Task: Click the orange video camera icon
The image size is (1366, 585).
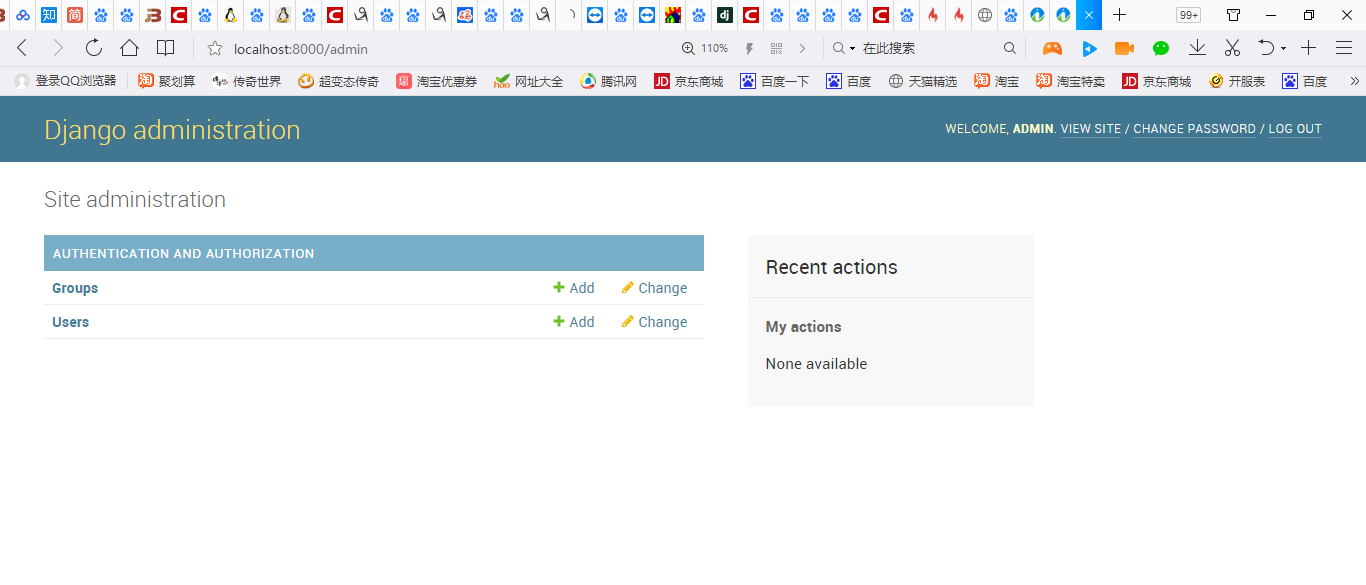Action: tap(1124, 48)
